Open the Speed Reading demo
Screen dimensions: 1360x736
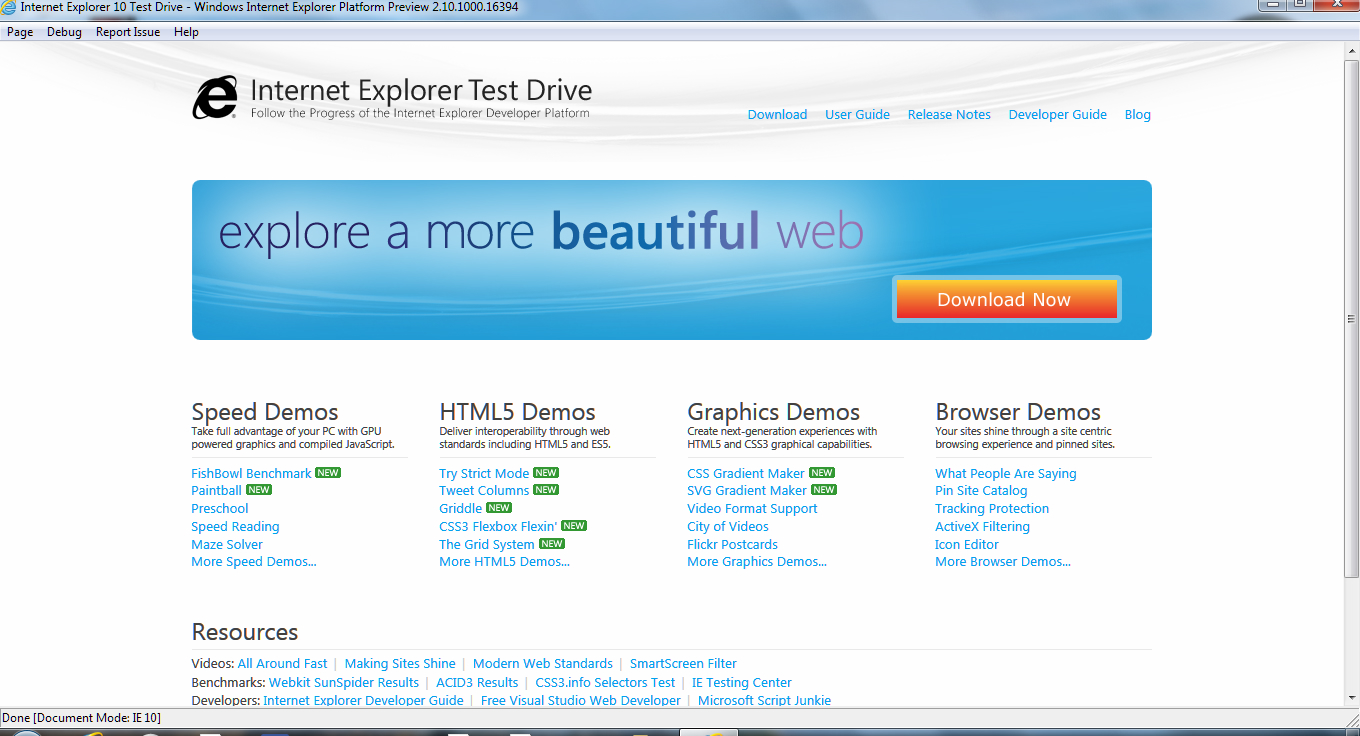click(235, 527)
